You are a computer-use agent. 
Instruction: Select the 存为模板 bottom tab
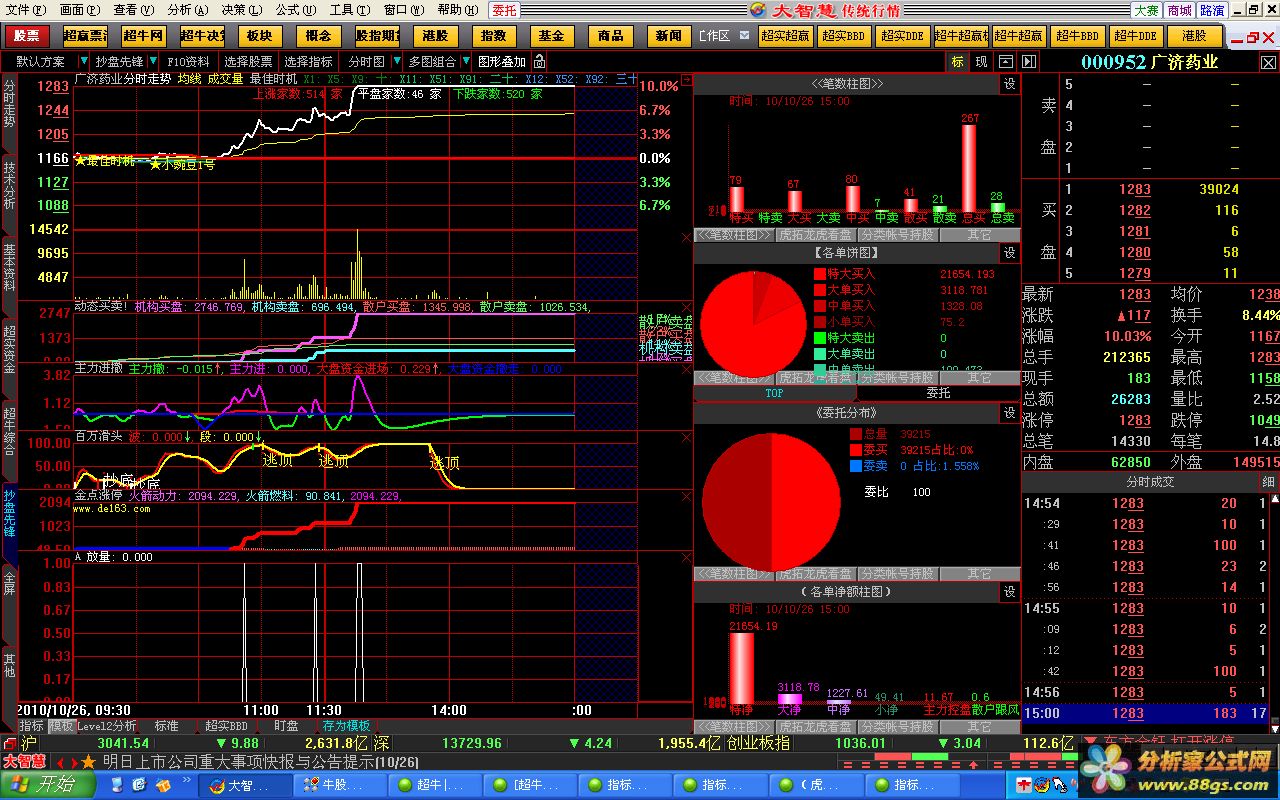click(x=346, y=726)
